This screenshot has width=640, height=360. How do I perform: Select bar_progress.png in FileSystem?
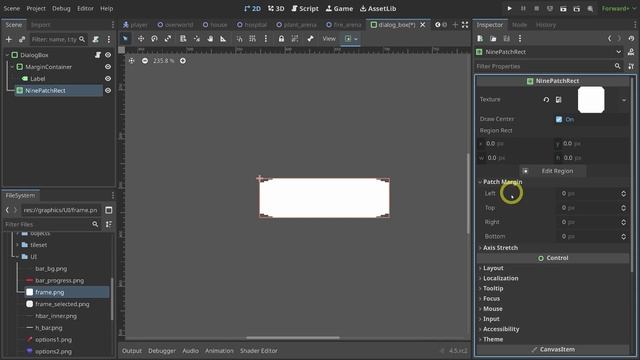pyautogui.click(x=60, y=280)
